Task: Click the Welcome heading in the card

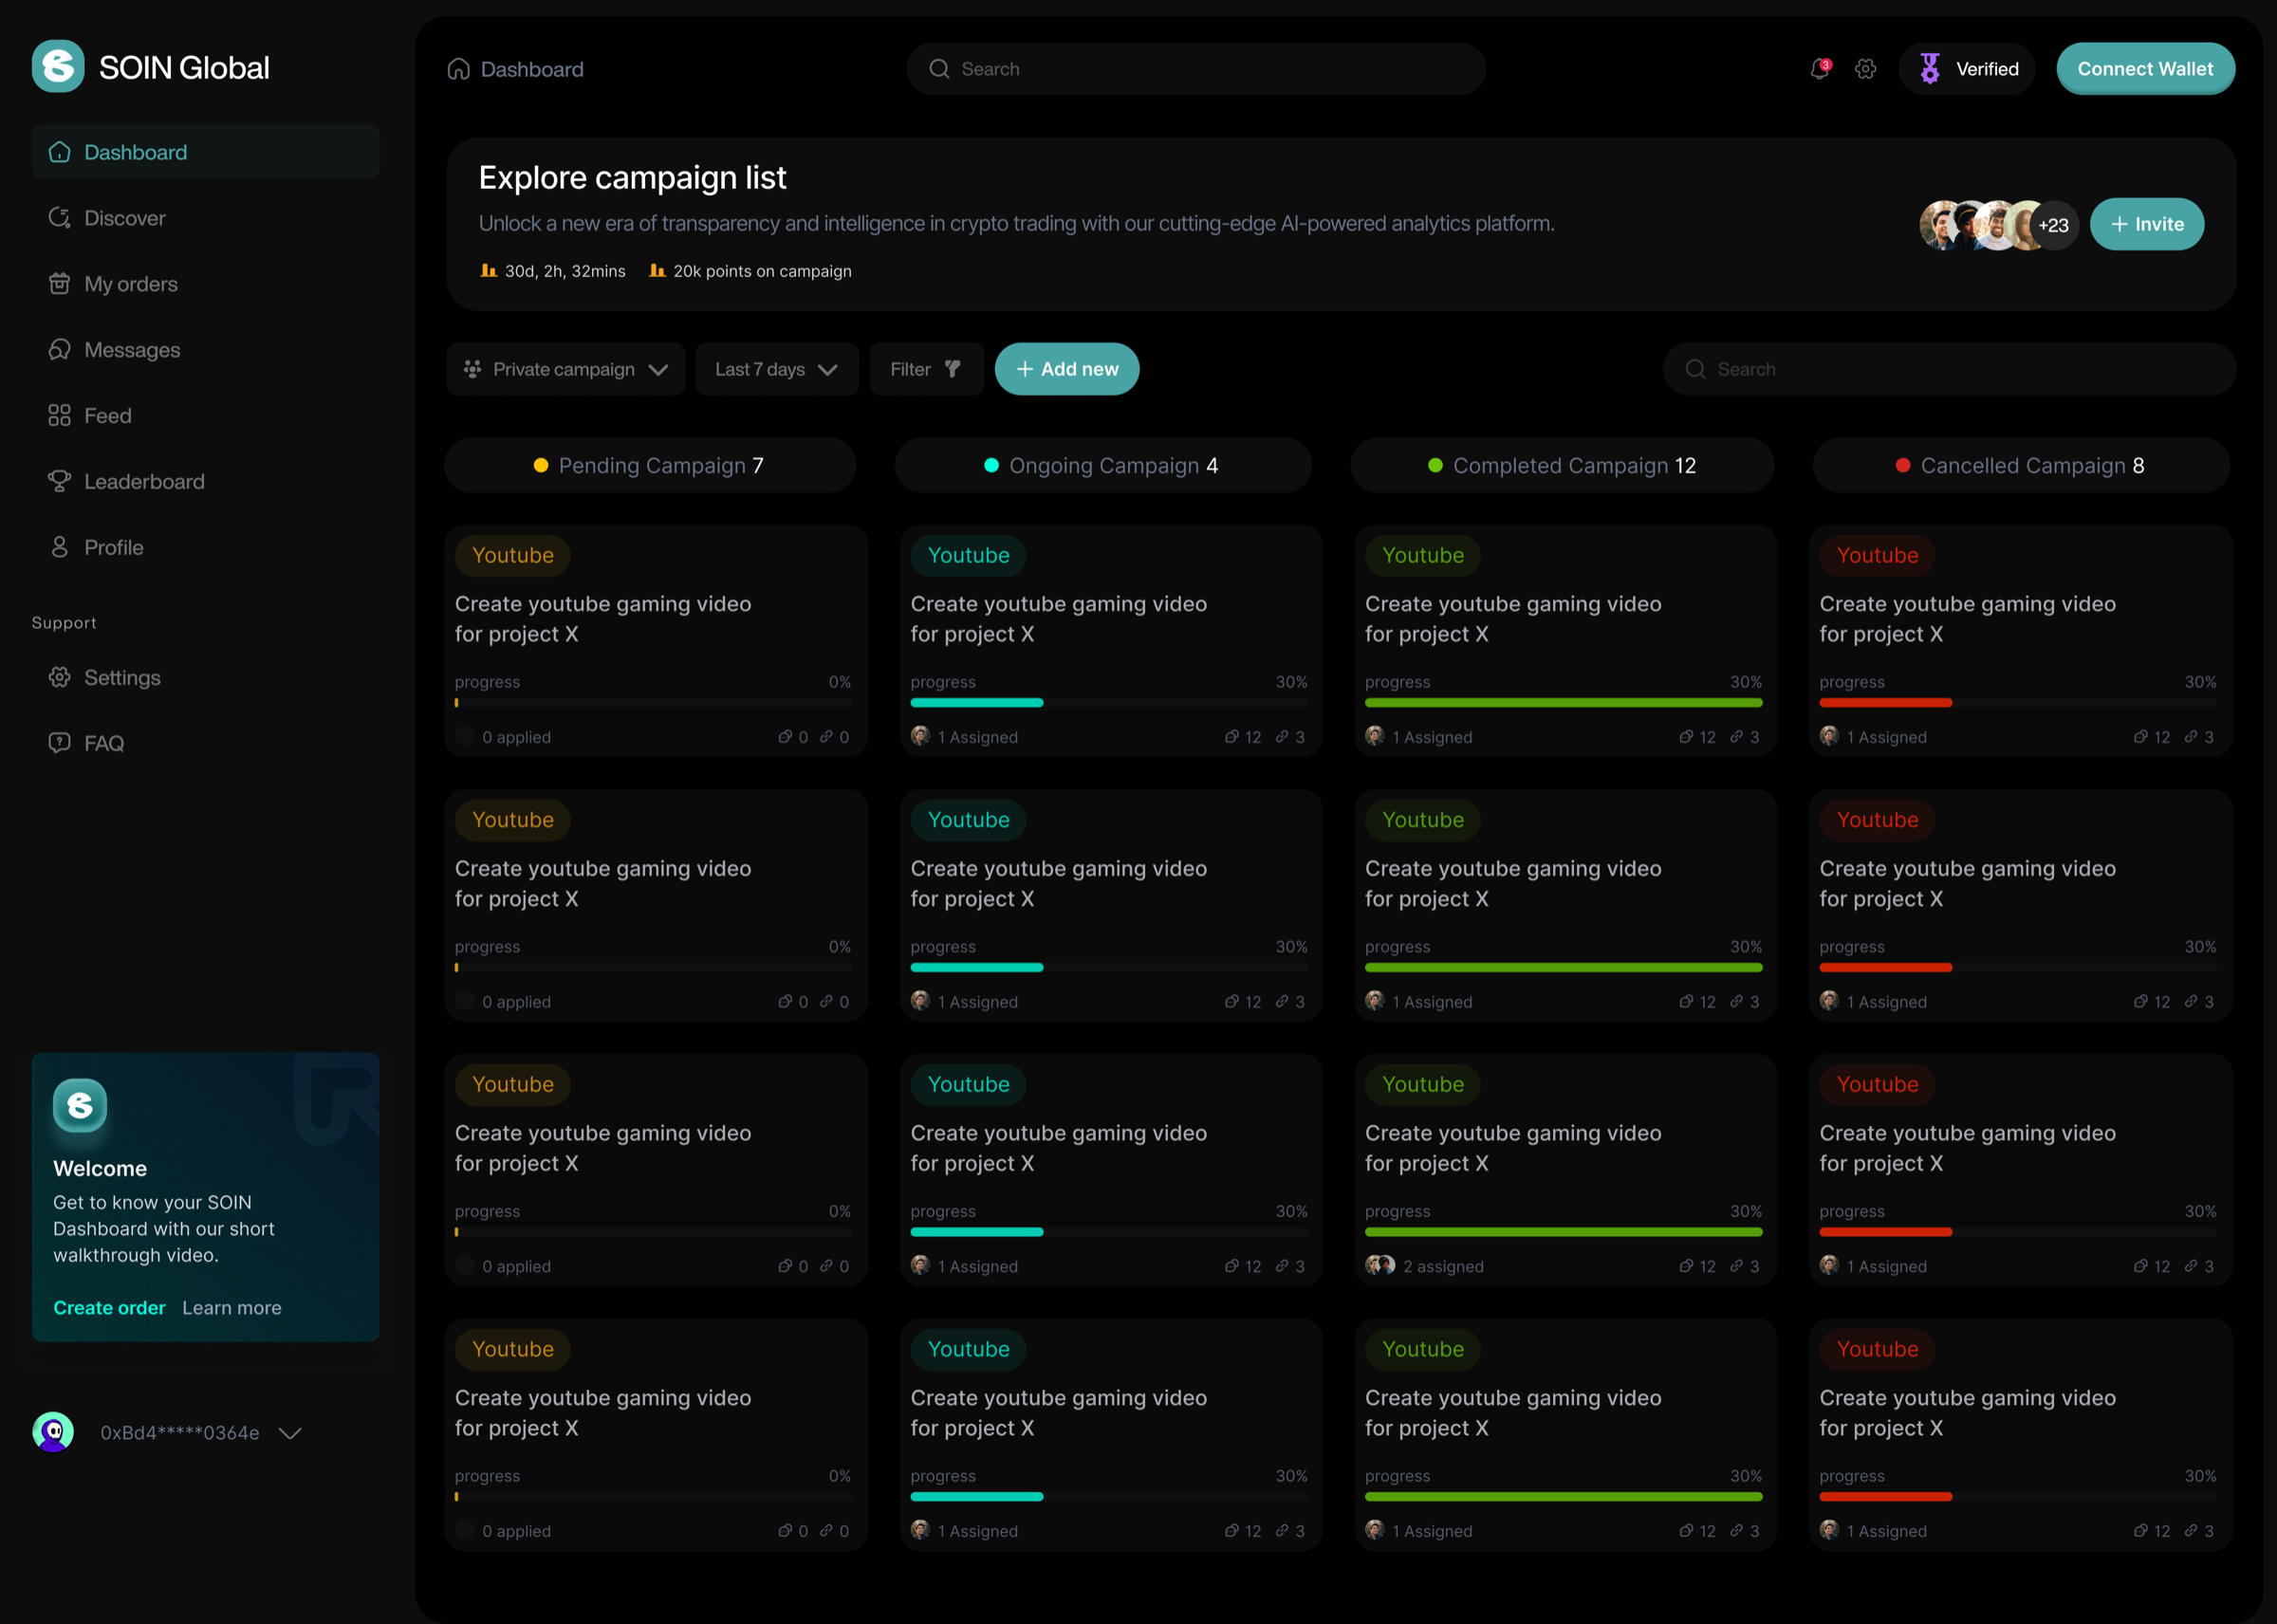Action: point(100,1168)
